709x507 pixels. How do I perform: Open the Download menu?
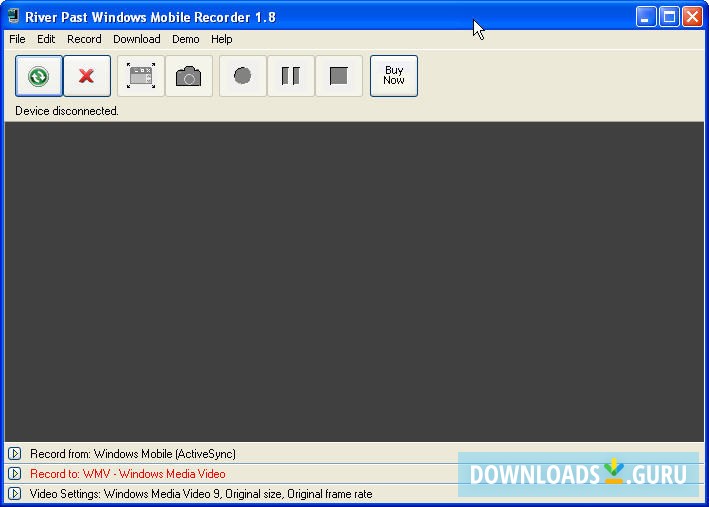(x=137, y=39)
